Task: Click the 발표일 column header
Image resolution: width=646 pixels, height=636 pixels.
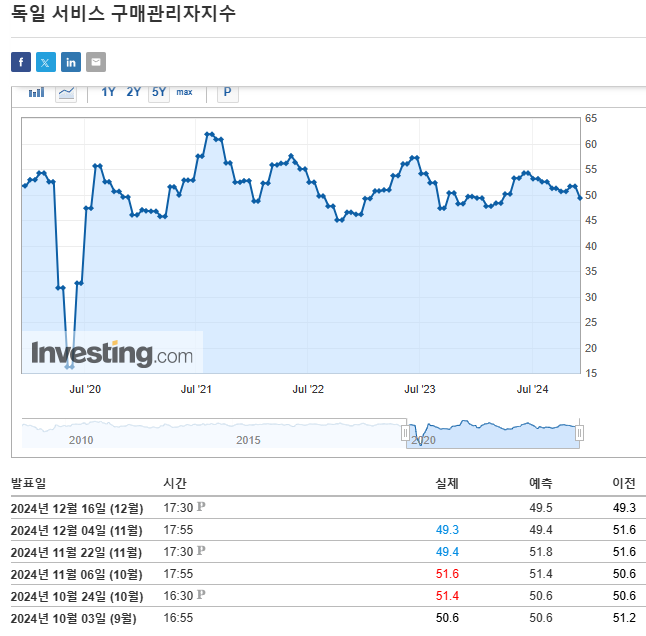Action: pyautogui.click(x=29, y=483)
